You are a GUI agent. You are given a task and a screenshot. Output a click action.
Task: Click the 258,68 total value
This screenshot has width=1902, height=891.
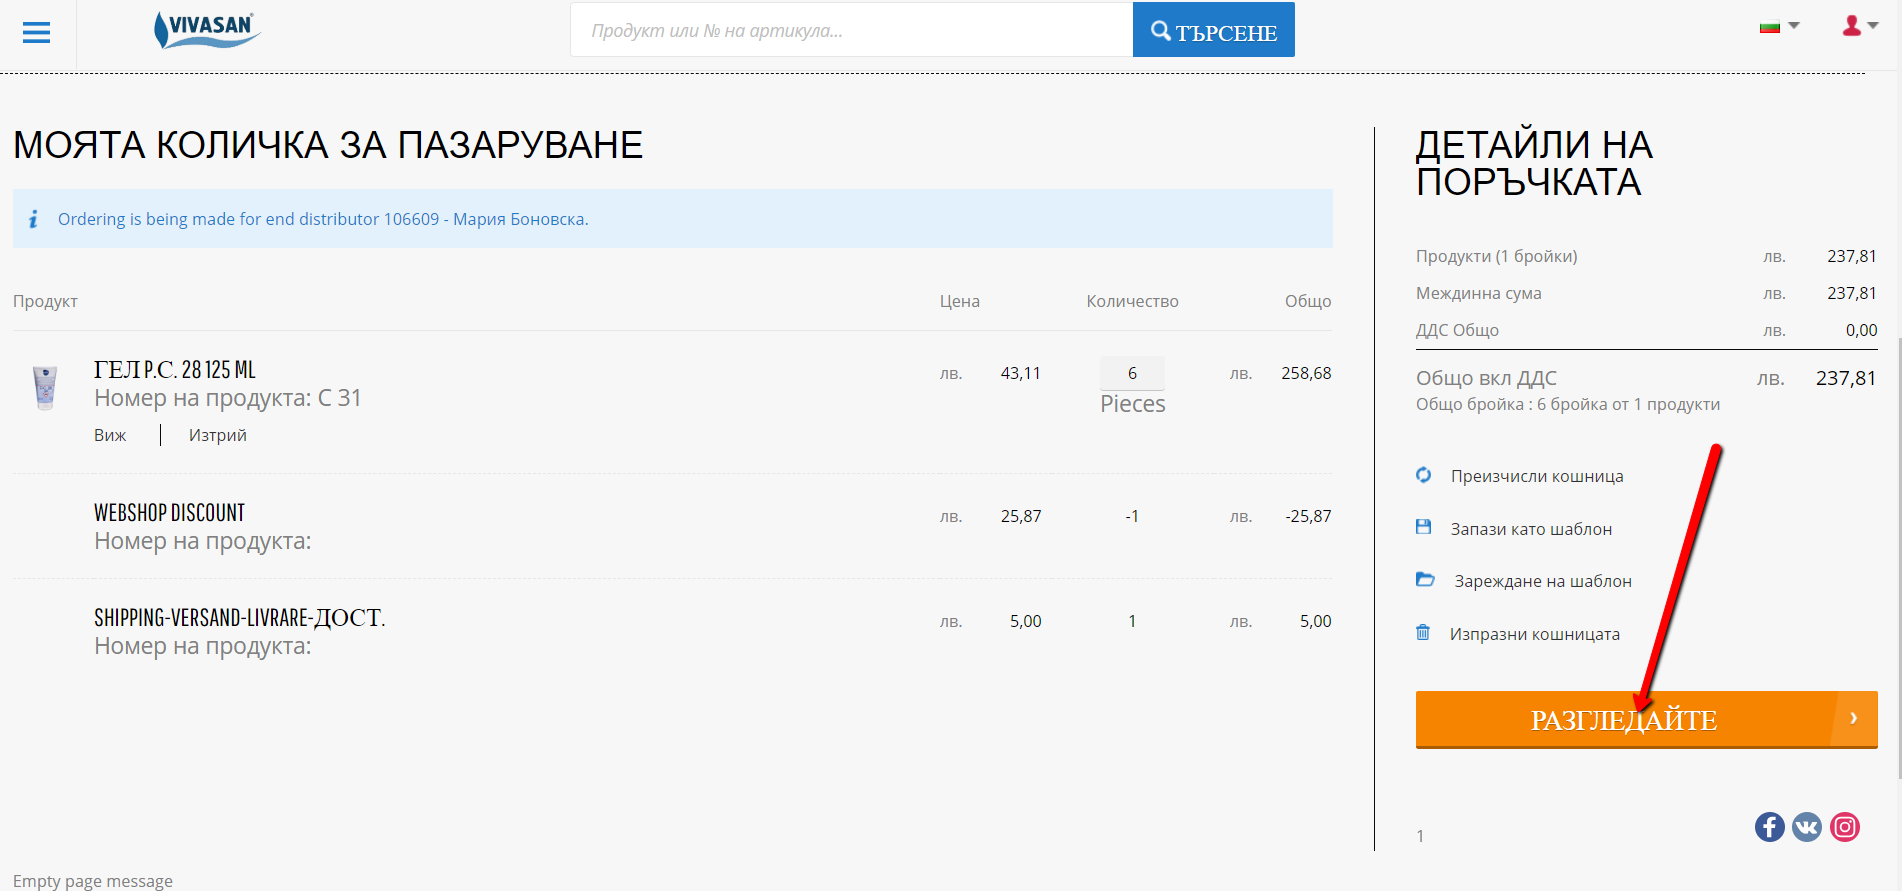tap(1306, 373)
